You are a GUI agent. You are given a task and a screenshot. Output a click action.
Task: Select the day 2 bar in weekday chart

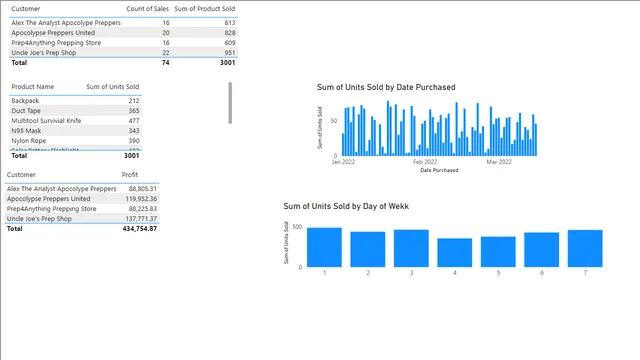(x=368, y=249)
